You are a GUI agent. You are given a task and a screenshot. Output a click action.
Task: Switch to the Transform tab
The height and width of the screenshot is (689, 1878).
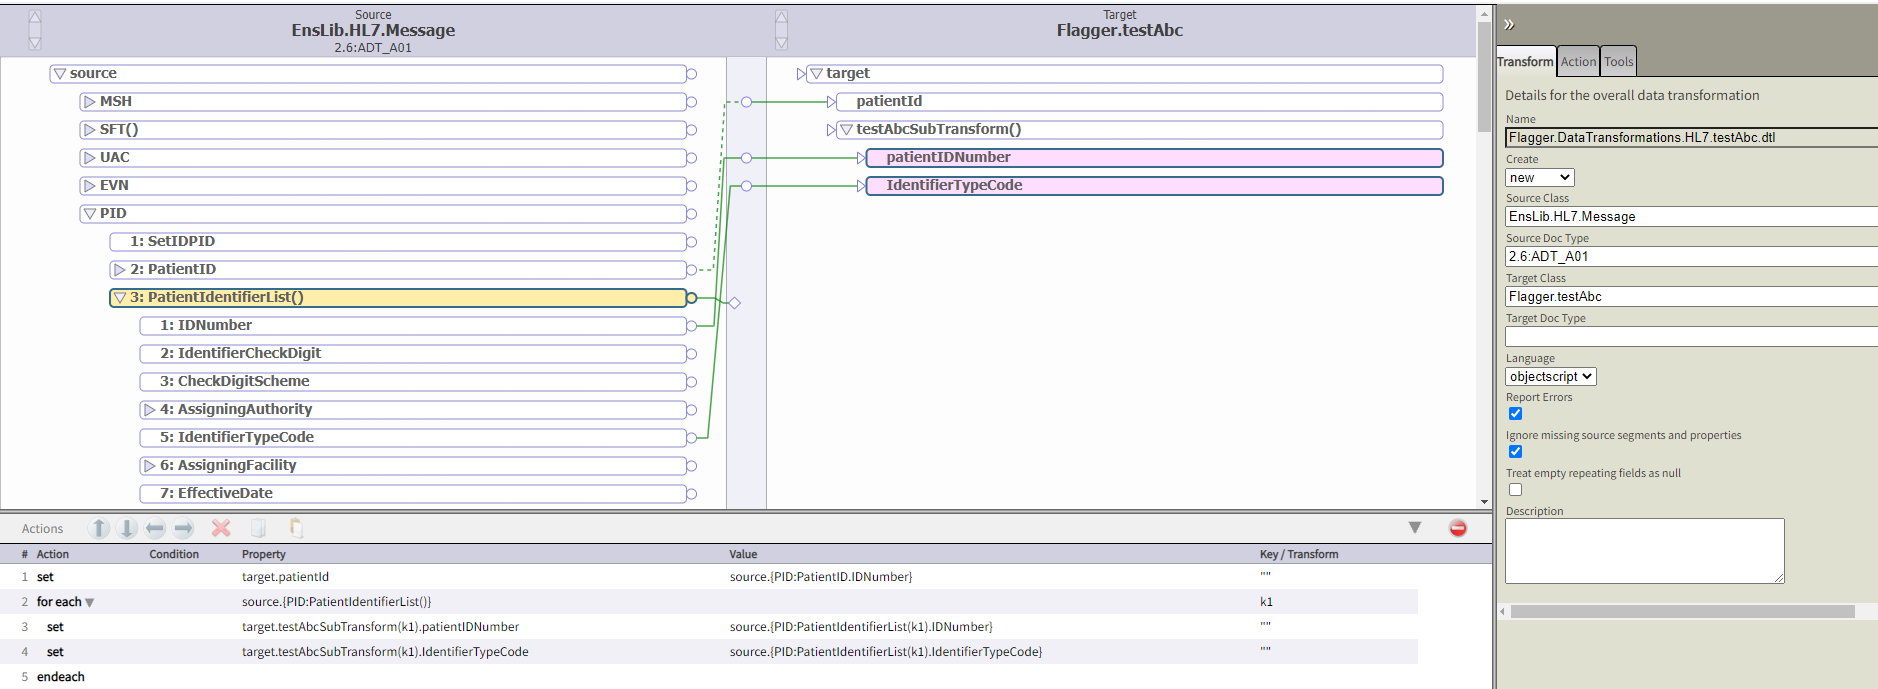(x=1526, y=61)
